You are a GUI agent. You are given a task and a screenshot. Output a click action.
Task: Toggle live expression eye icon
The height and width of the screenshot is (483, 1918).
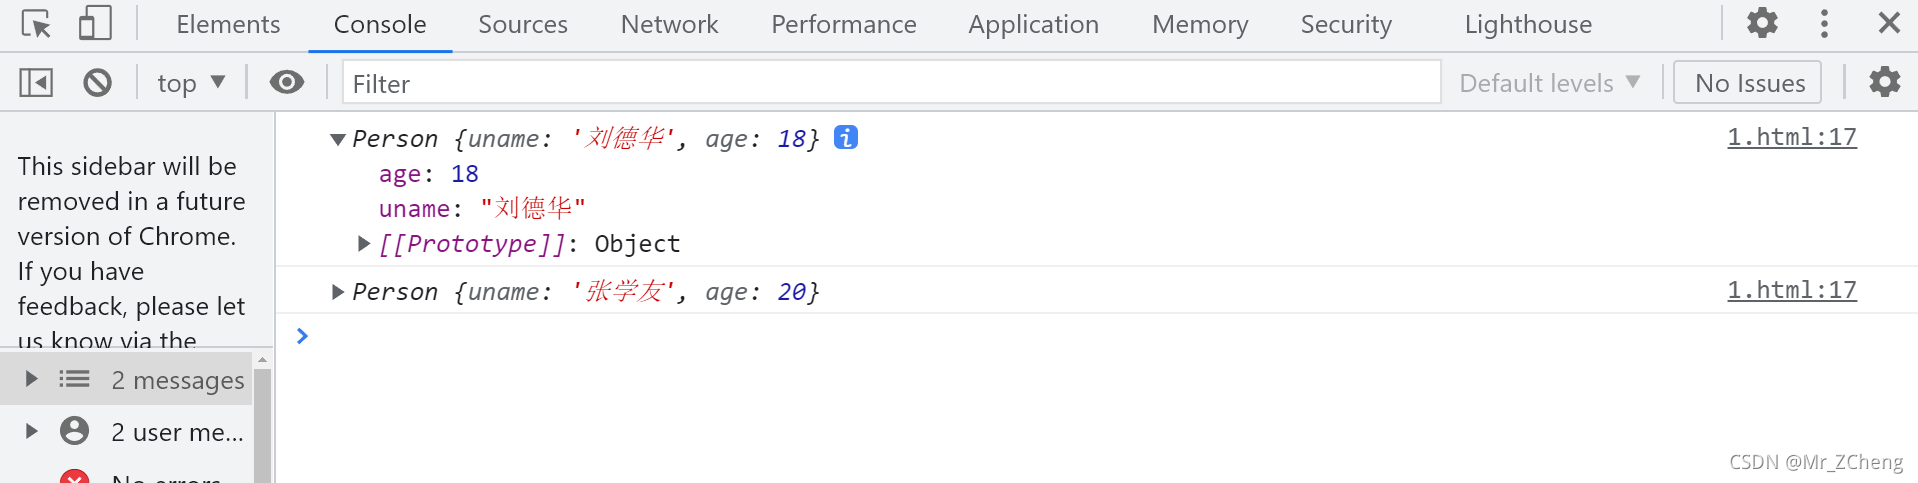click(286, 82)
